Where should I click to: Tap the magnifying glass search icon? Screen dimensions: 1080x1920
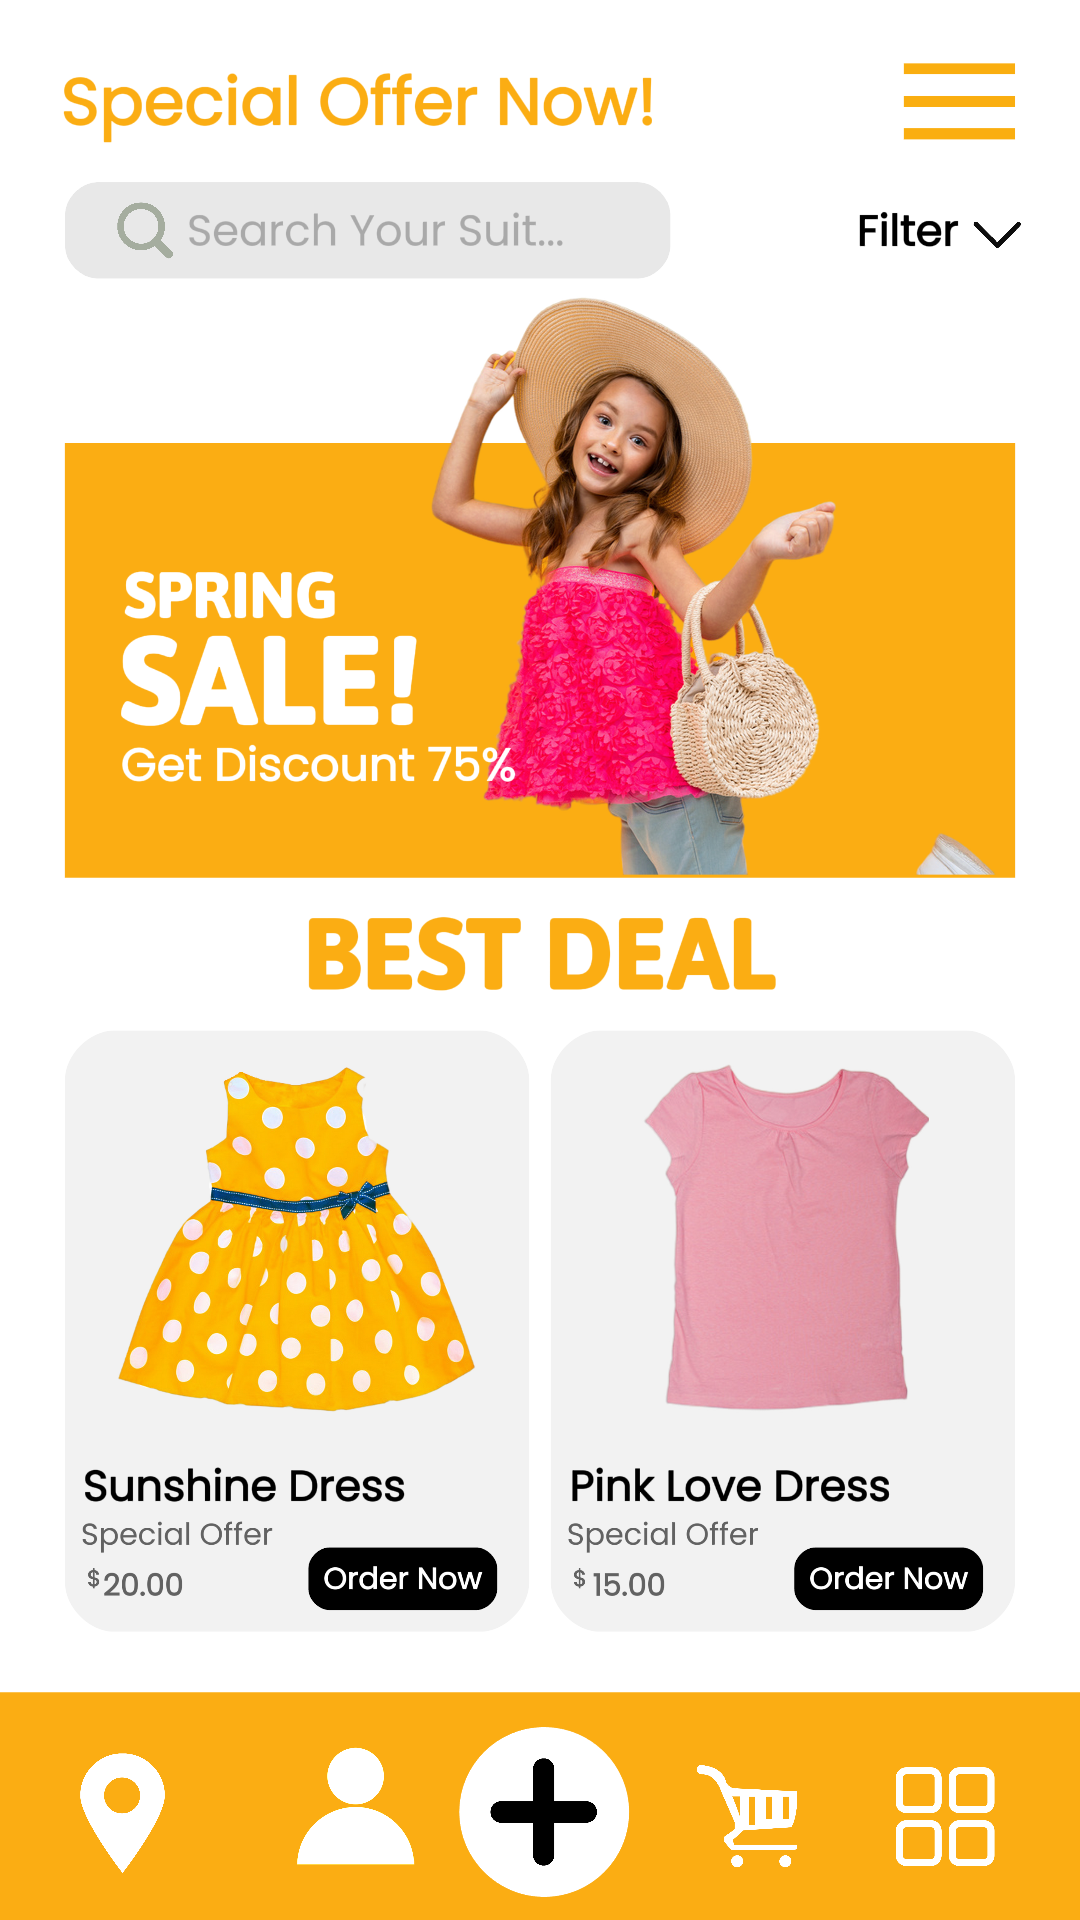pos(145,230)
